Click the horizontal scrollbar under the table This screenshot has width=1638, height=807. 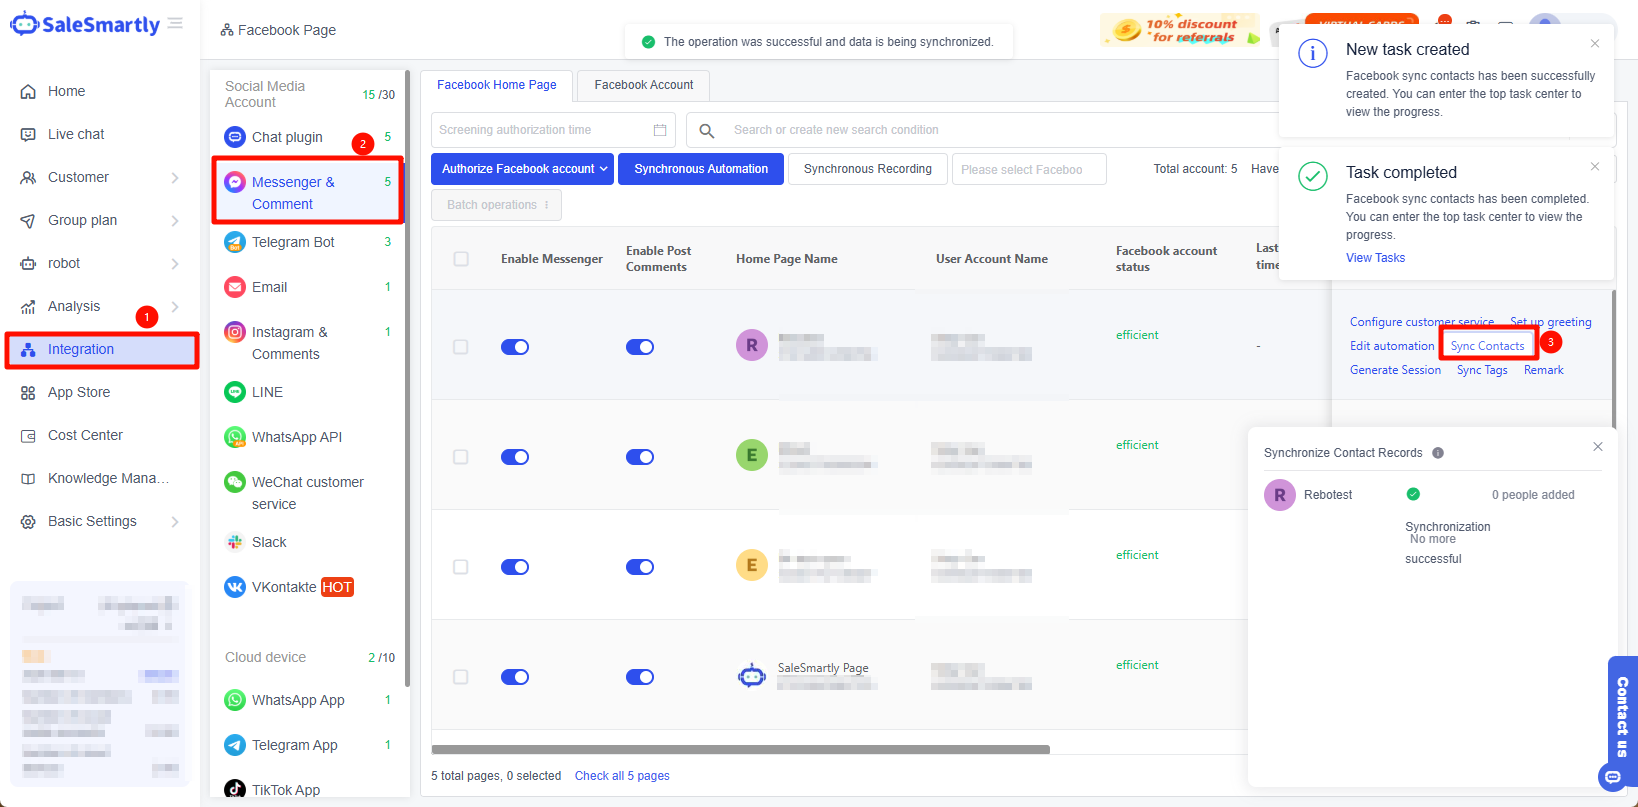(x=740, y=749)
